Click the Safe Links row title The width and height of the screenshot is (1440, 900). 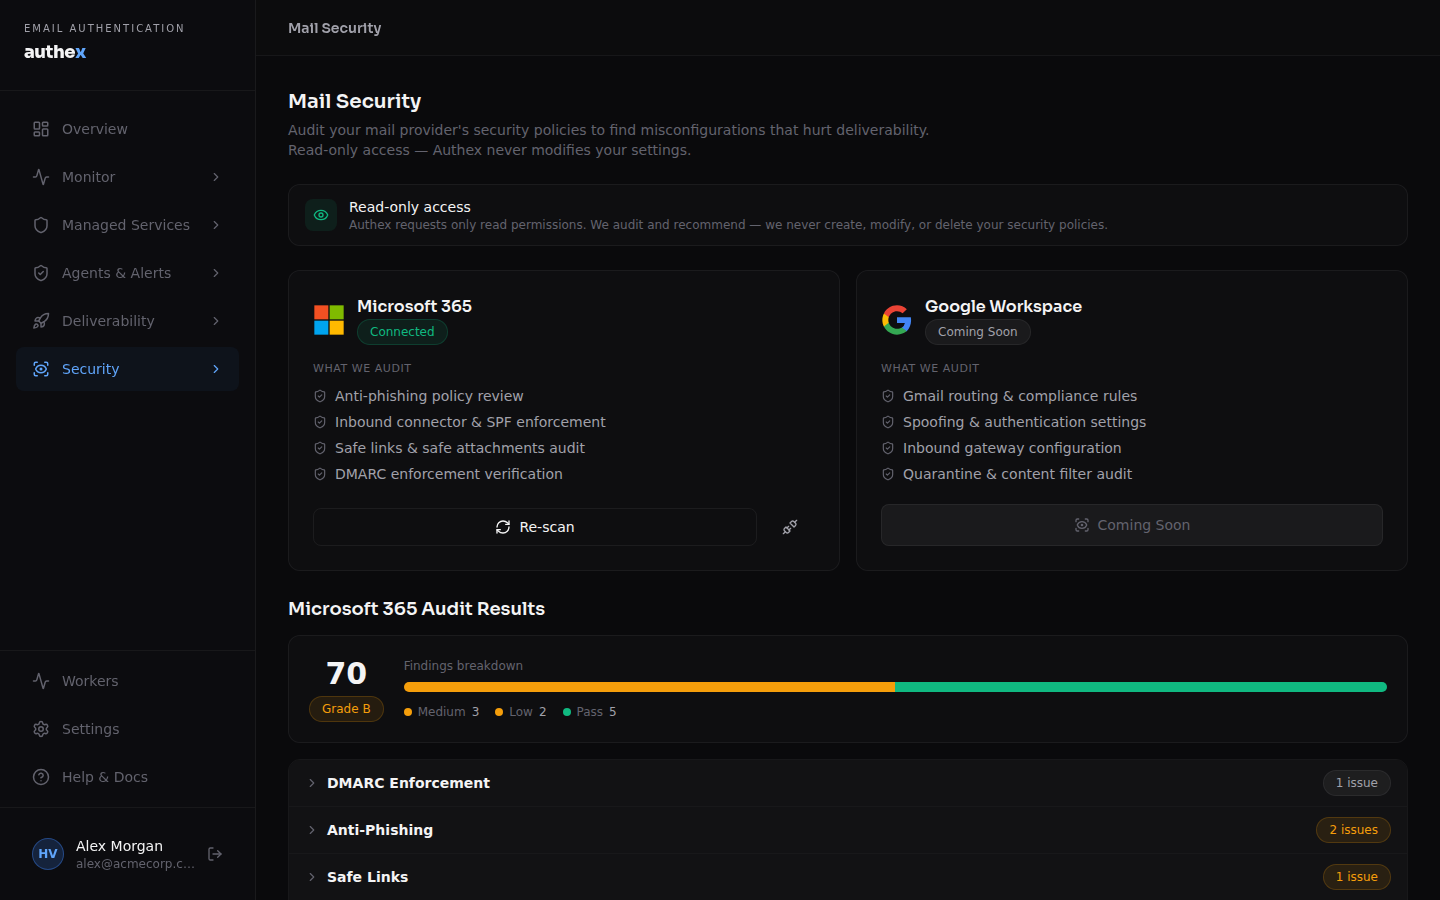[x=367, y=877]
